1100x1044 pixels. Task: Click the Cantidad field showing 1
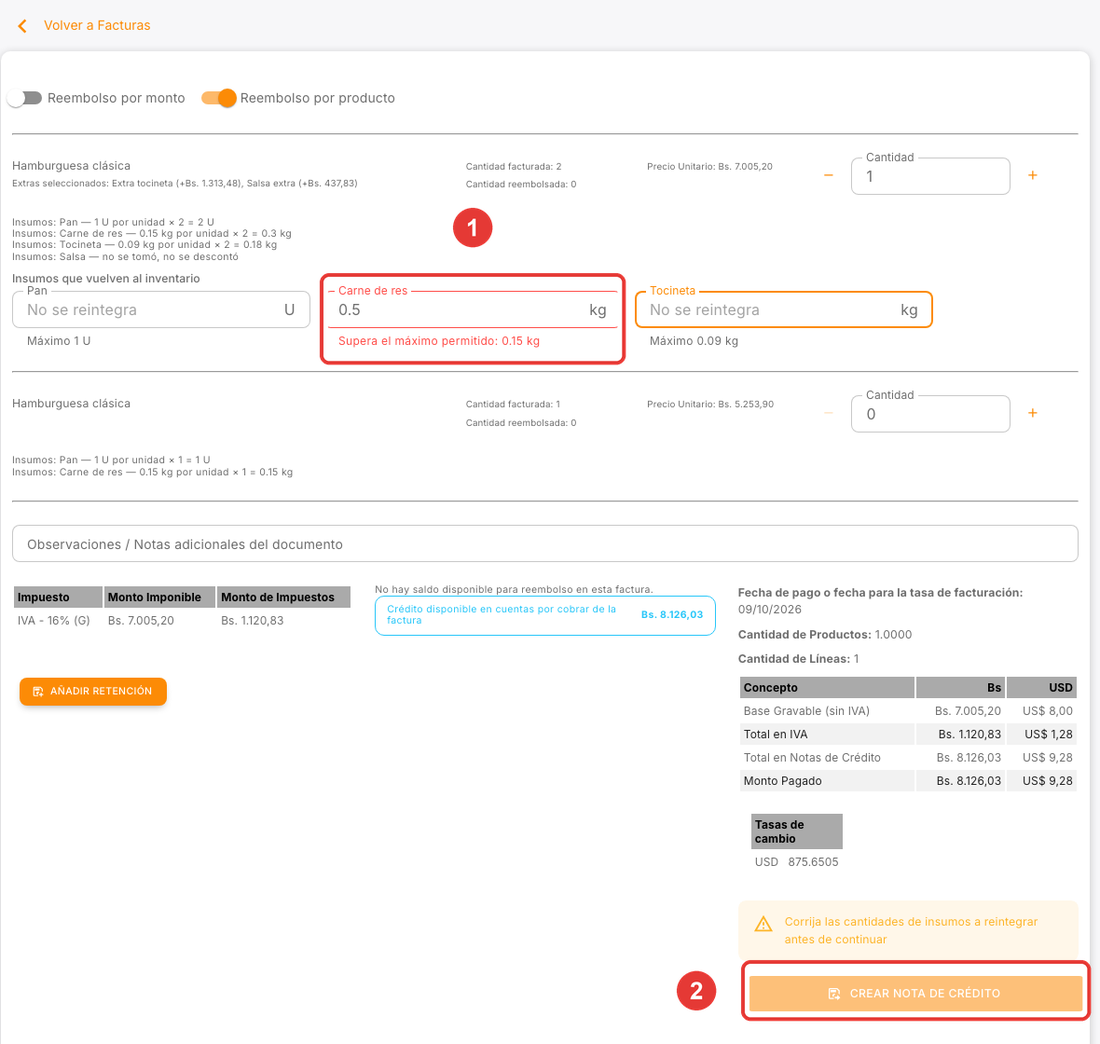930,176
